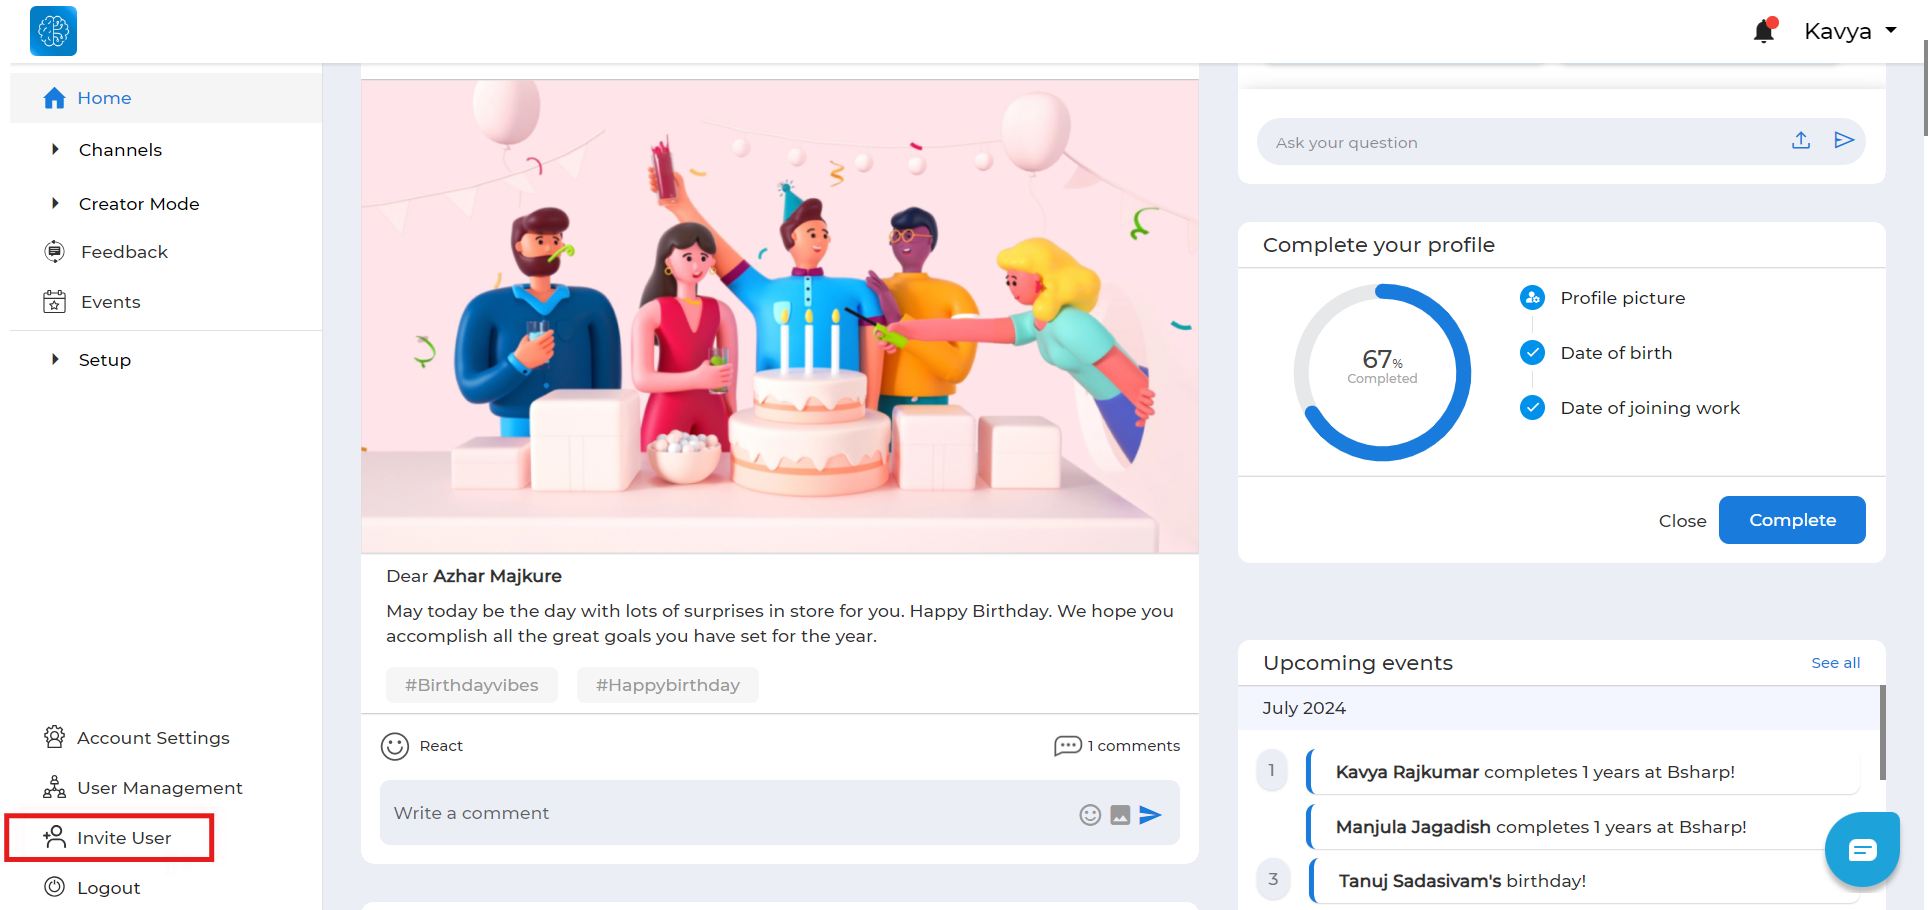The height and width of the screenshot is (910, 1928).
Task: Click the Events calendar icon
Action: [55, 301]
